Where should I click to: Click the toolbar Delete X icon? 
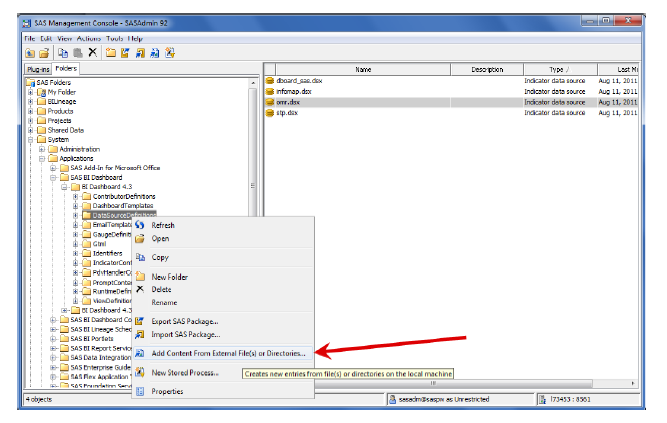[x=92, y=52]
